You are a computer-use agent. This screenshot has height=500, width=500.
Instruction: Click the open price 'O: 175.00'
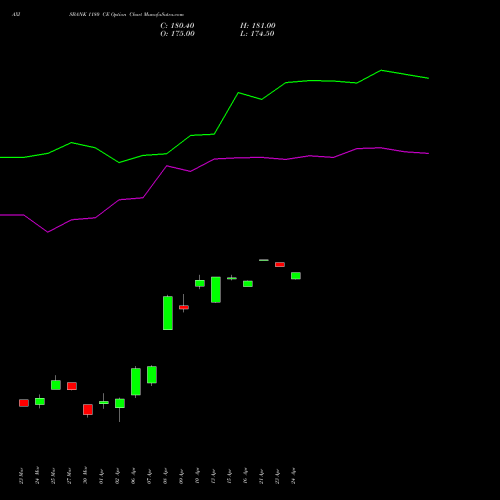click(x=177, y=34)
